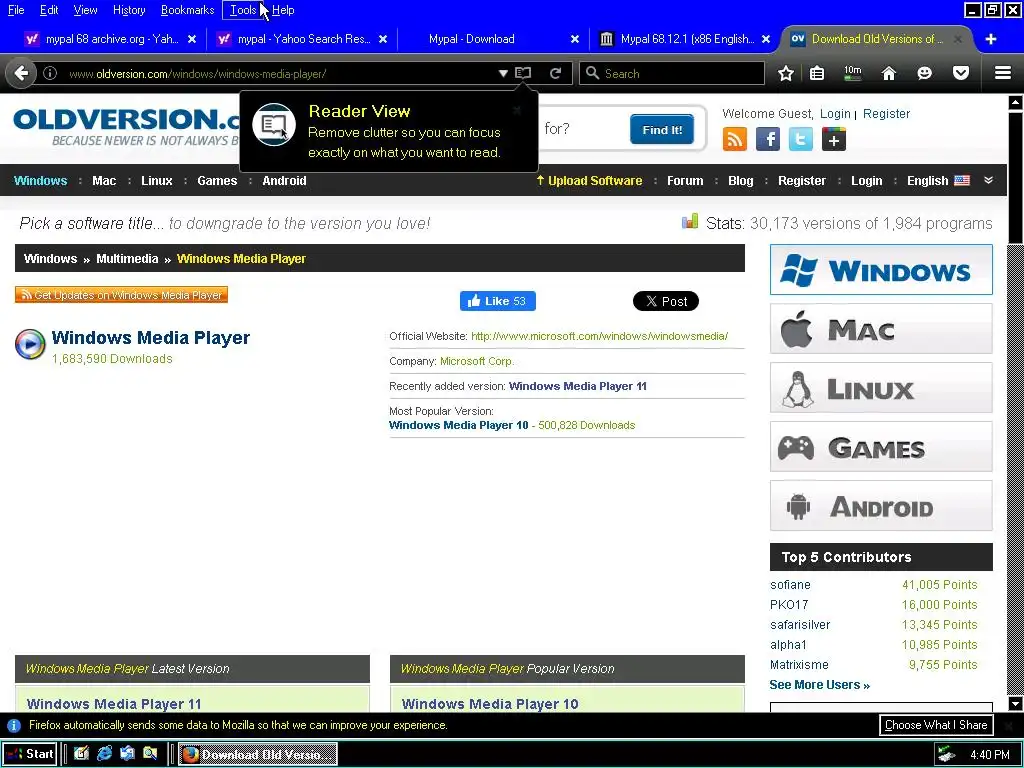This screenshot has height=768, width=1024.
Task: Click the page scrollbar down arrow
Action: tap(1016, 703)
